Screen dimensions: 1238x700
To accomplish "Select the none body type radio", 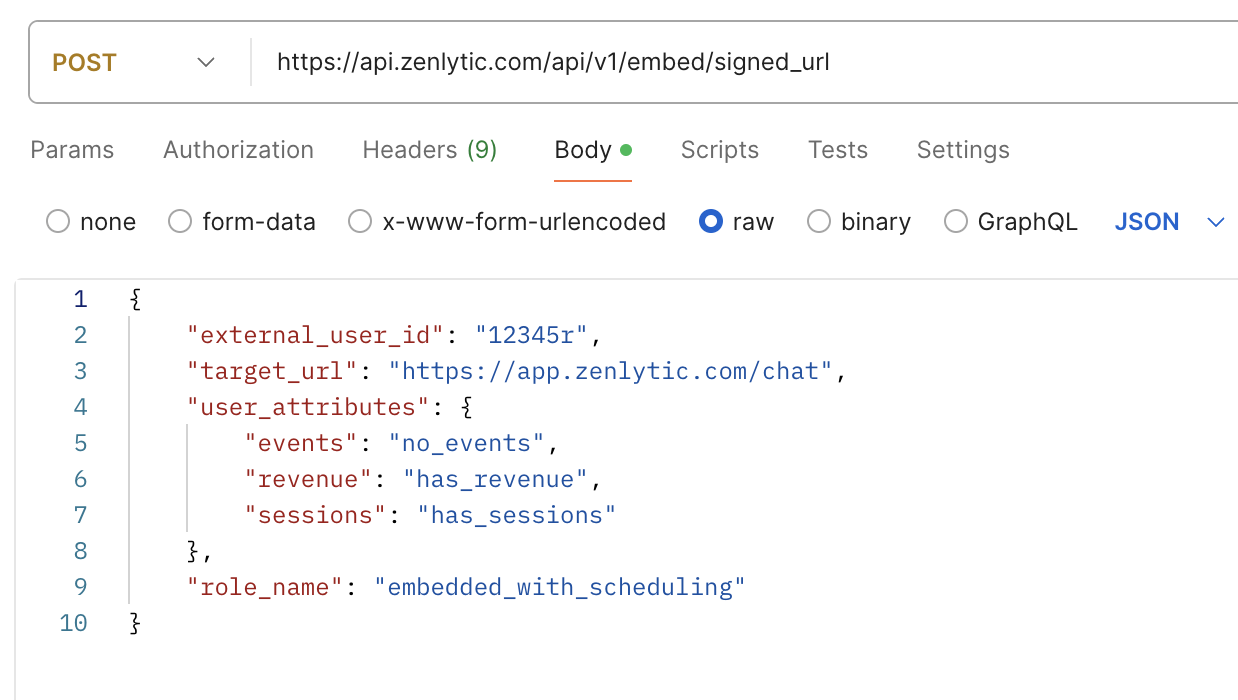I will tap(58, 222).
